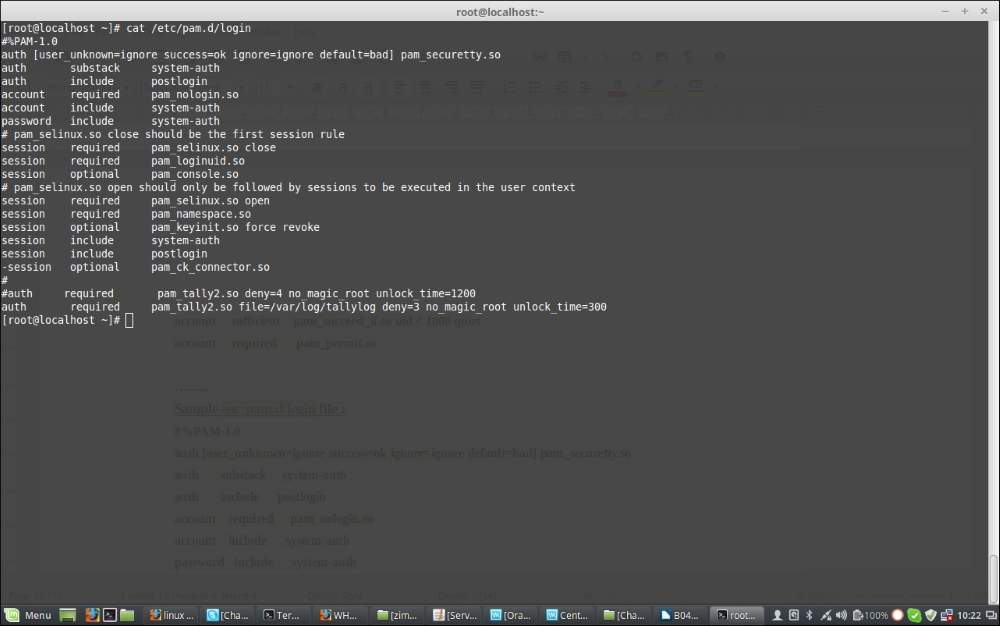Open the volume speaker tray icon
The image size is (1000, 626).
[x=842, y=615]
